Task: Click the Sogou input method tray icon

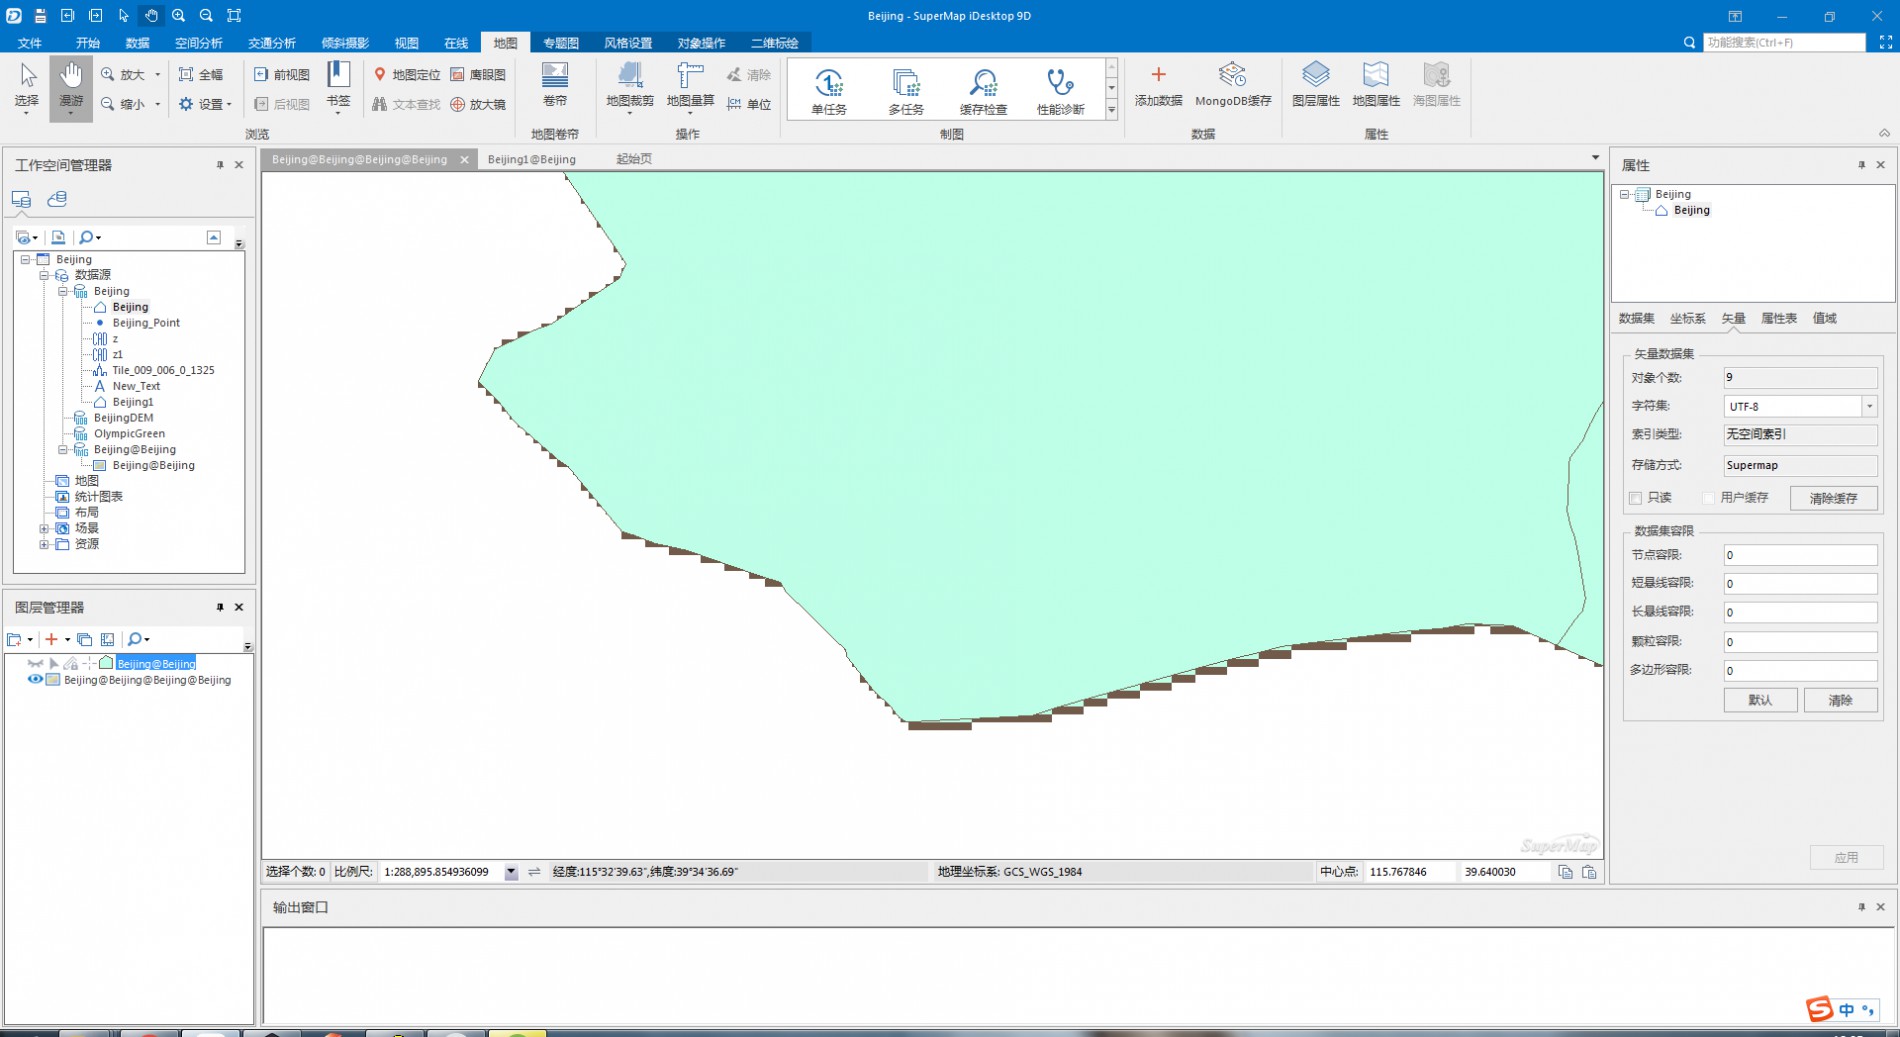Action: pyautogui.click(x=1819, y=1009)
